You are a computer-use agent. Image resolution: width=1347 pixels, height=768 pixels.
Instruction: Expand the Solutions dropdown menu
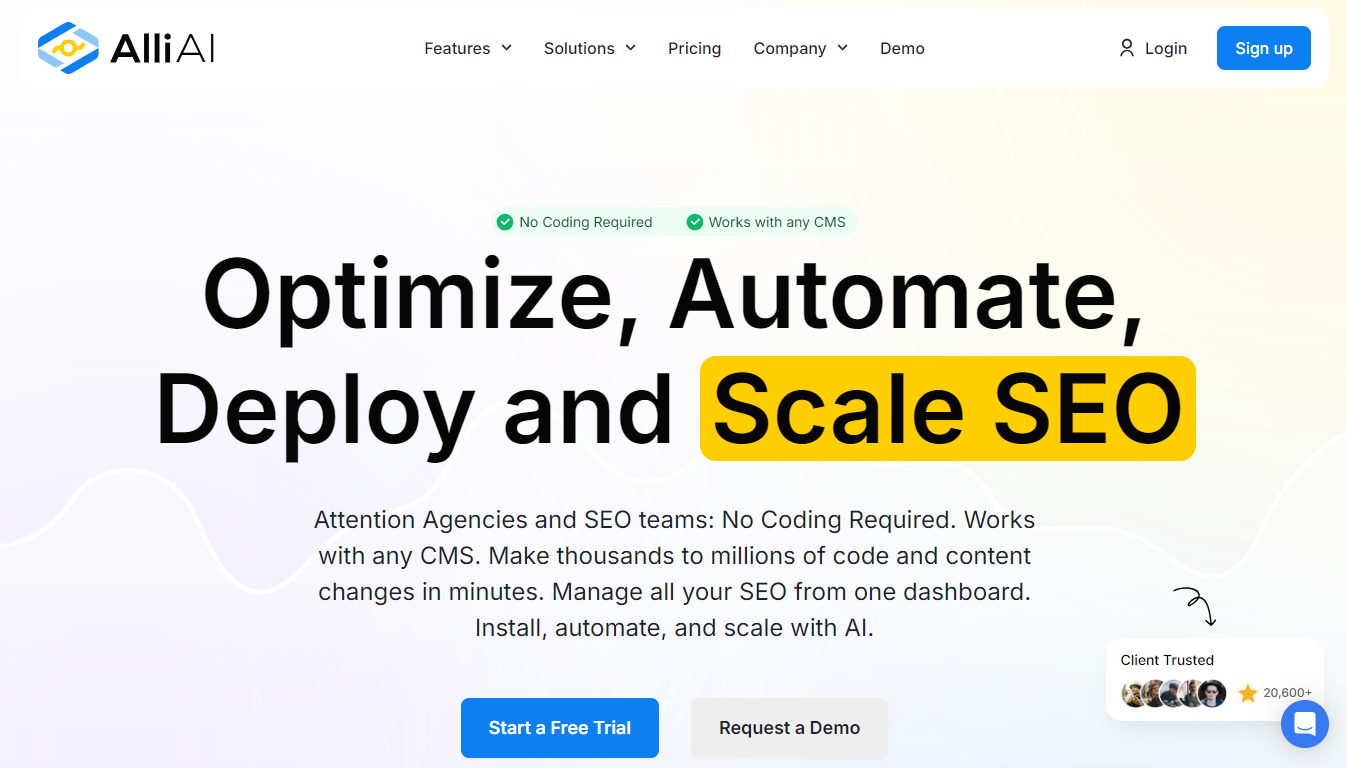[589, 48]
